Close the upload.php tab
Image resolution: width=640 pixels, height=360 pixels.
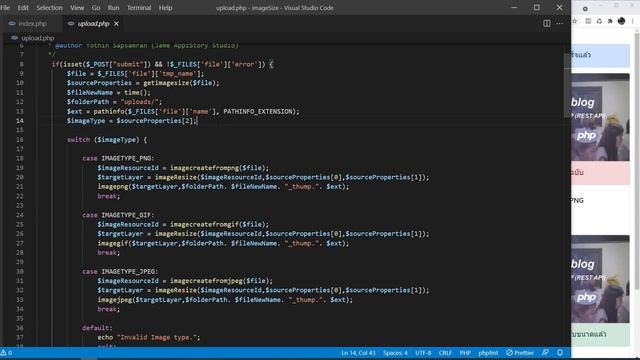(x=116, y=24)
